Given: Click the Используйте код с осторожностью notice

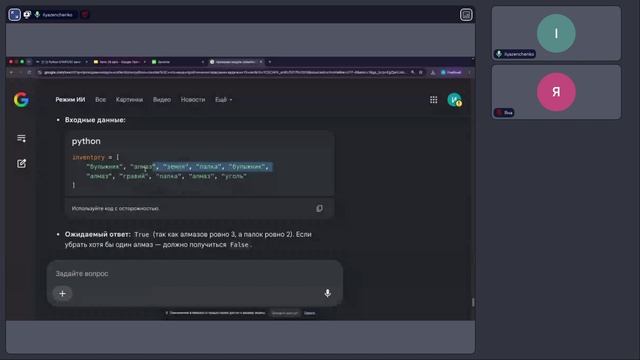Looking at the screenshot, I should pos(116,209).
